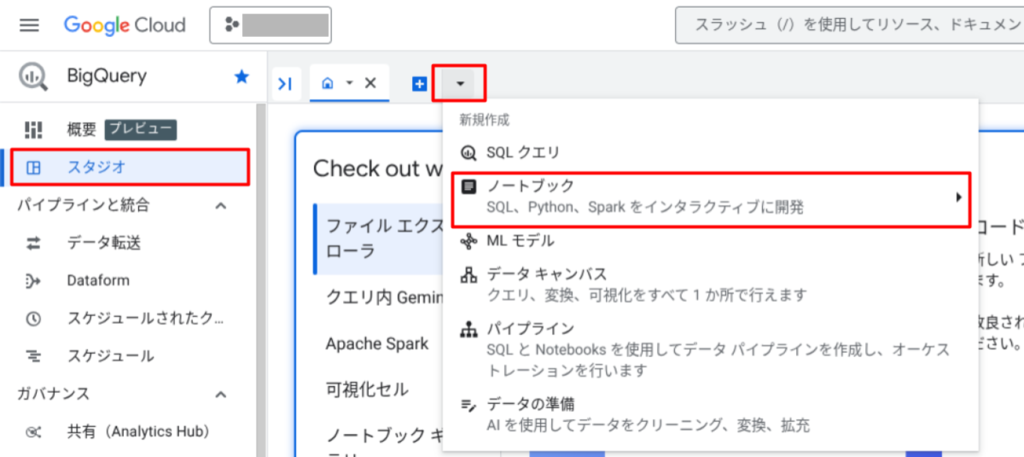Collapse the パイプラインと統合 section

[221, 206]
